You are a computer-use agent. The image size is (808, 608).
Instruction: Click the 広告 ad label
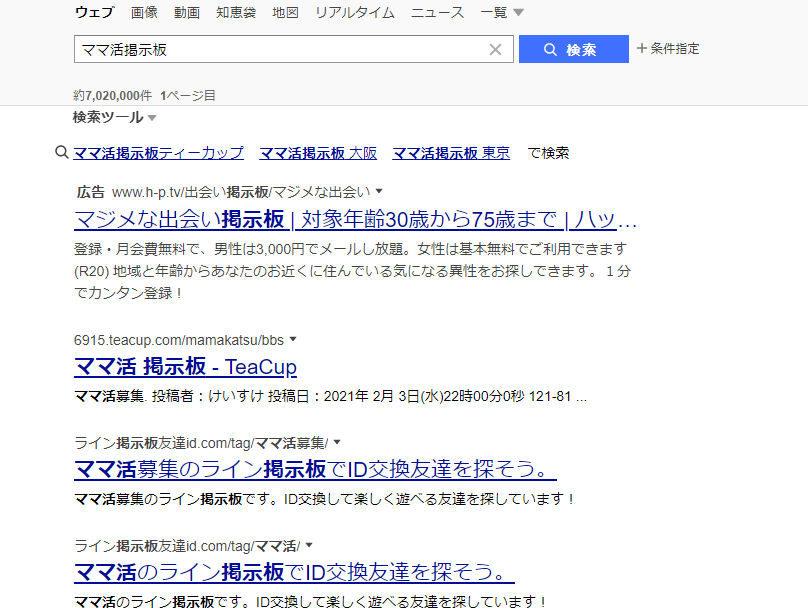click(91, 192)
